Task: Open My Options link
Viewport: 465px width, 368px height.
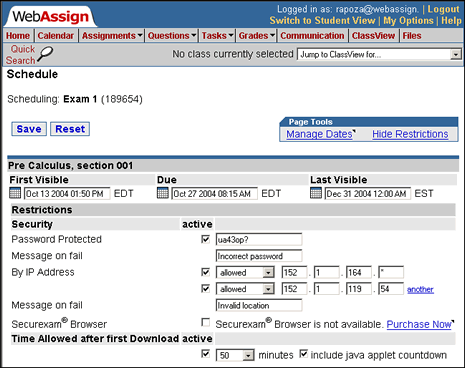Action: (x=408, y=21)
